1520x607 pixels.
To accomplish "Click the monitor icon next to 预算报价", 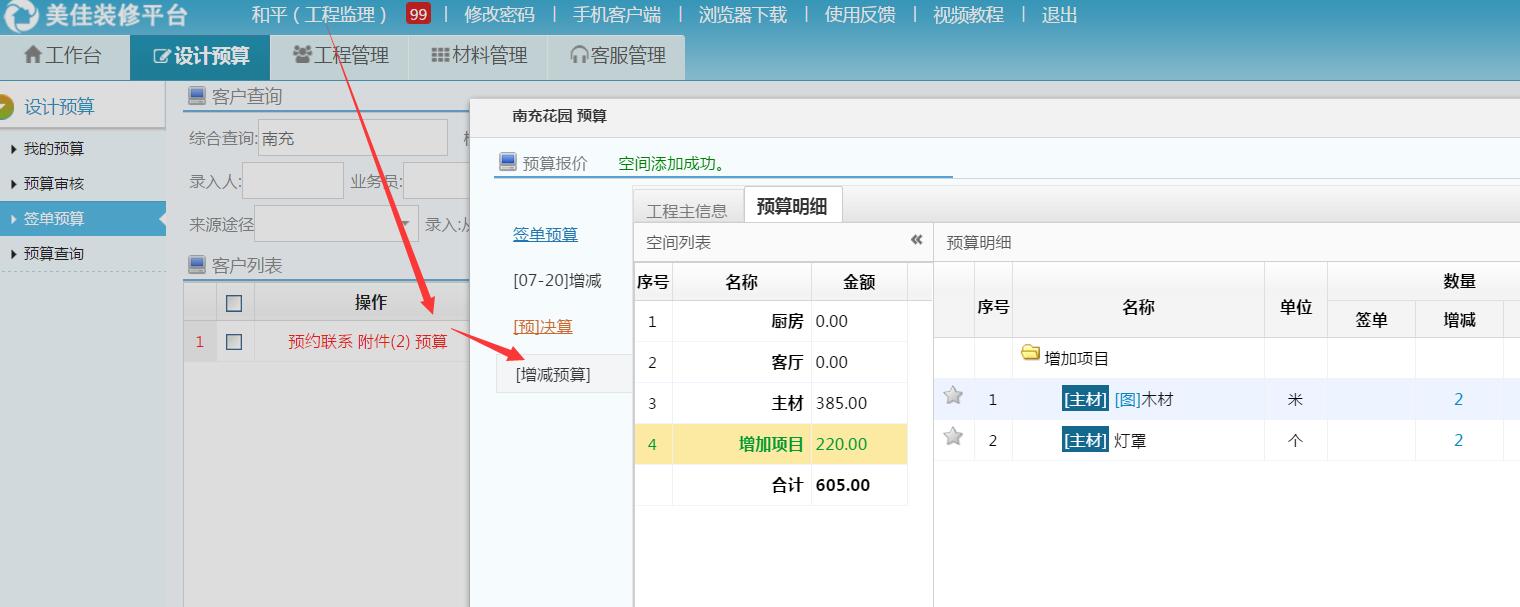I will click(509, 160).
